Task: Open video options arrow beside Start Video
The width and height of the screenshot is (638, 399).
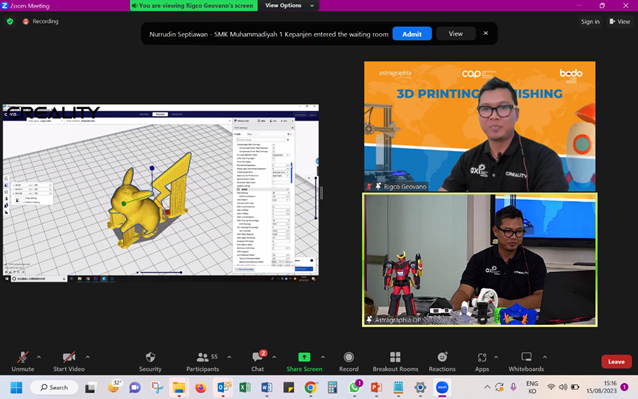Action: [x=88, y=357]
